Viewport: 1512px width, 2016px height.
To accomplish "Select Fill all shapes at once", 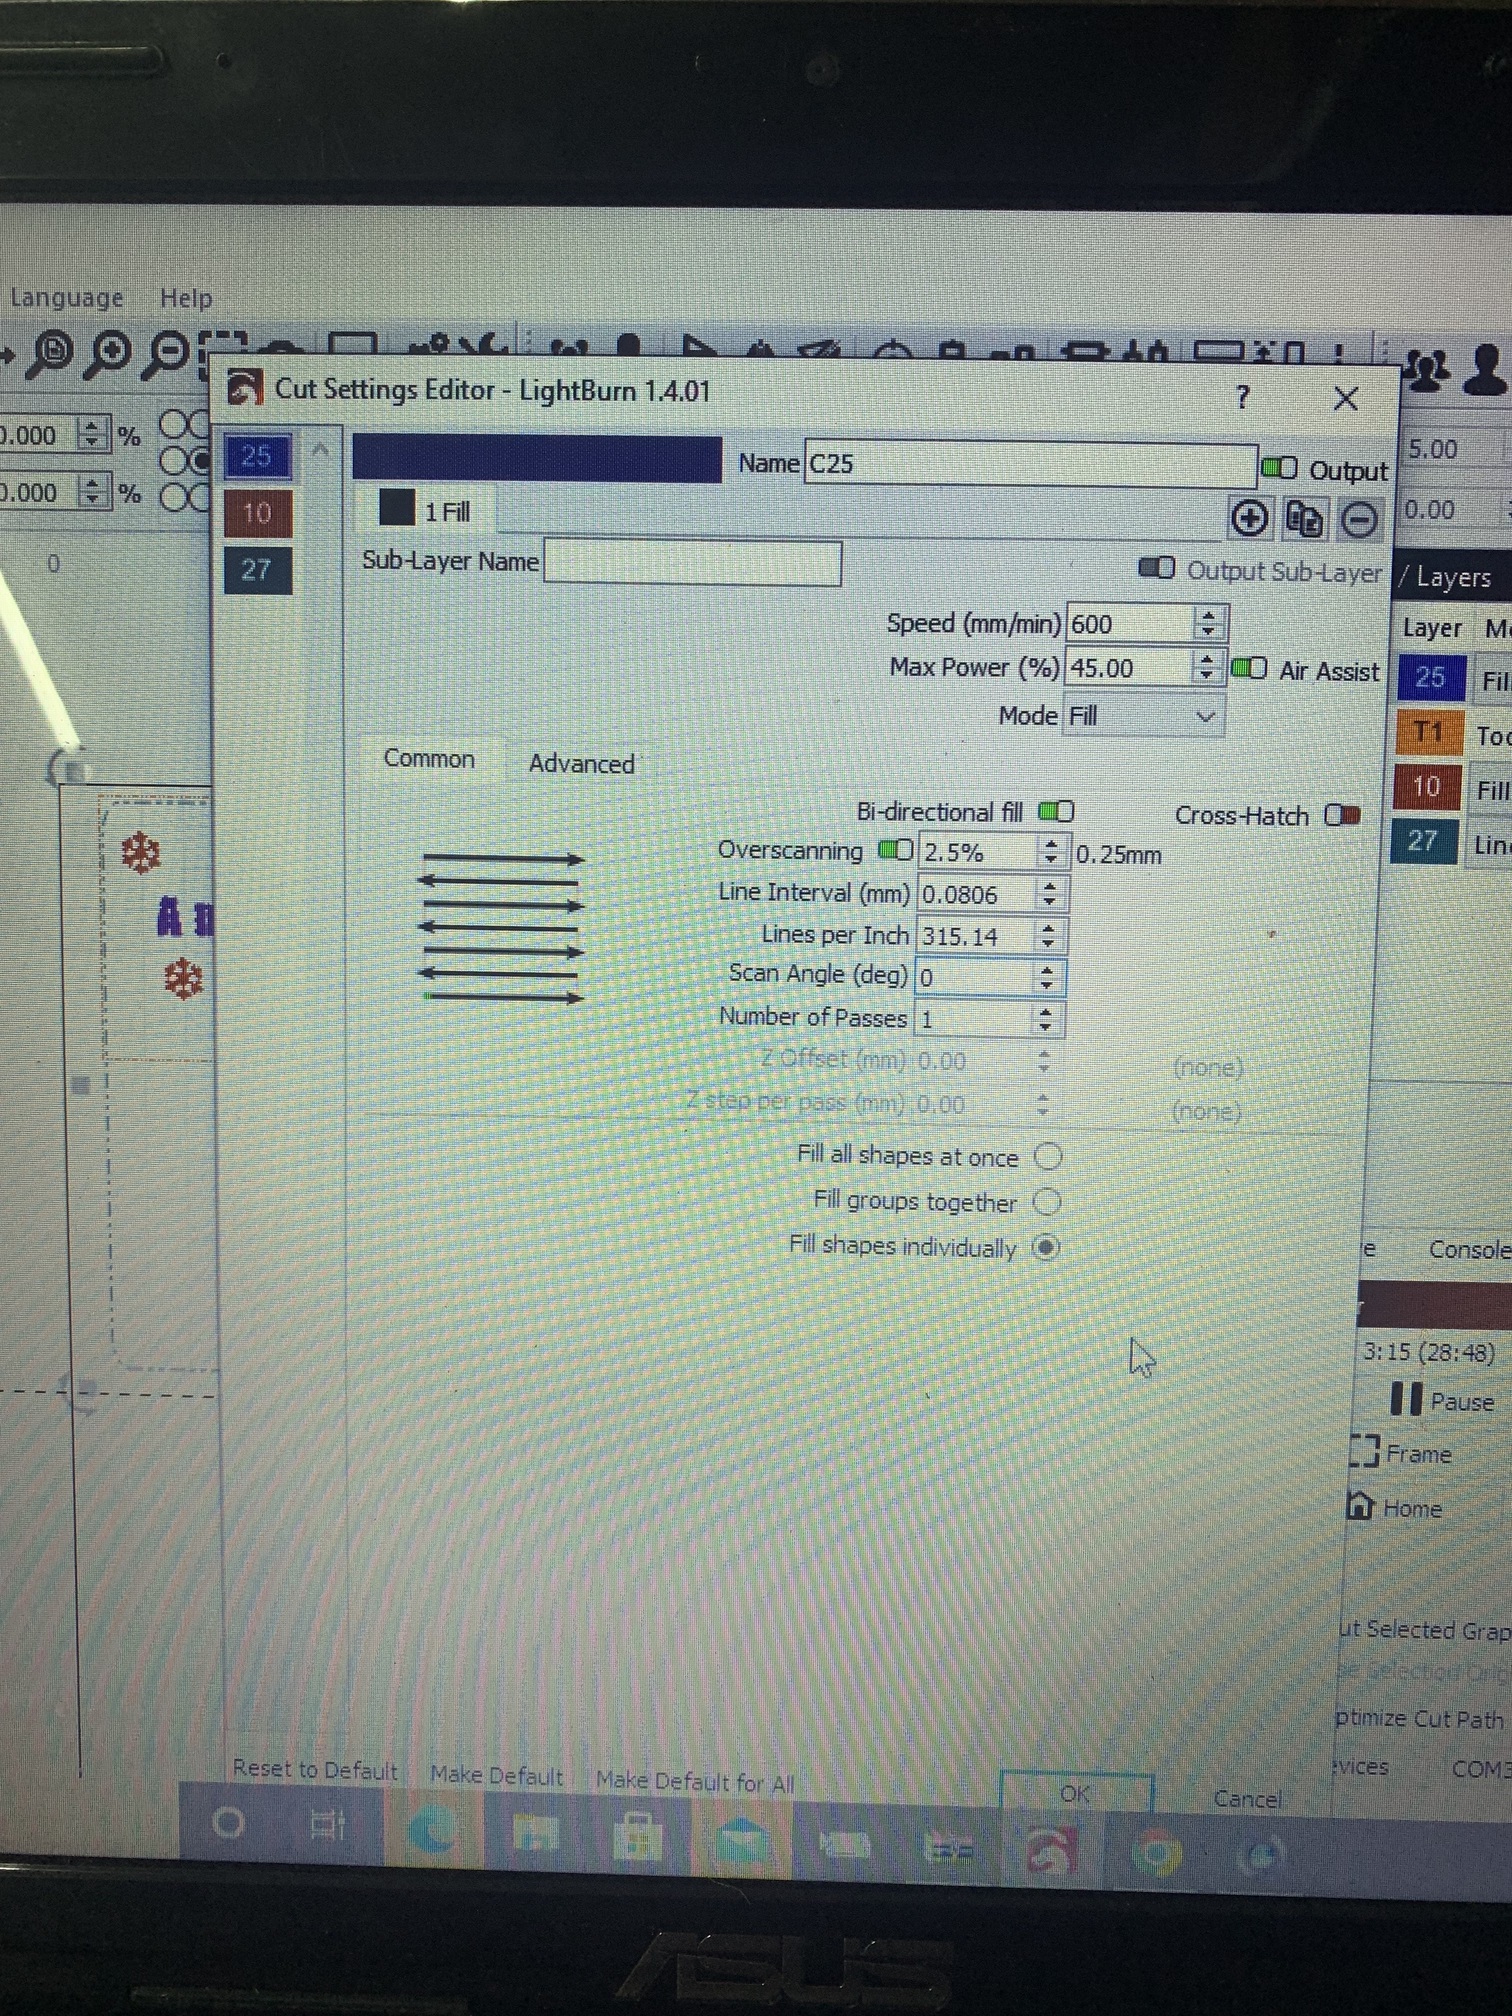I will [1048, 1157].
